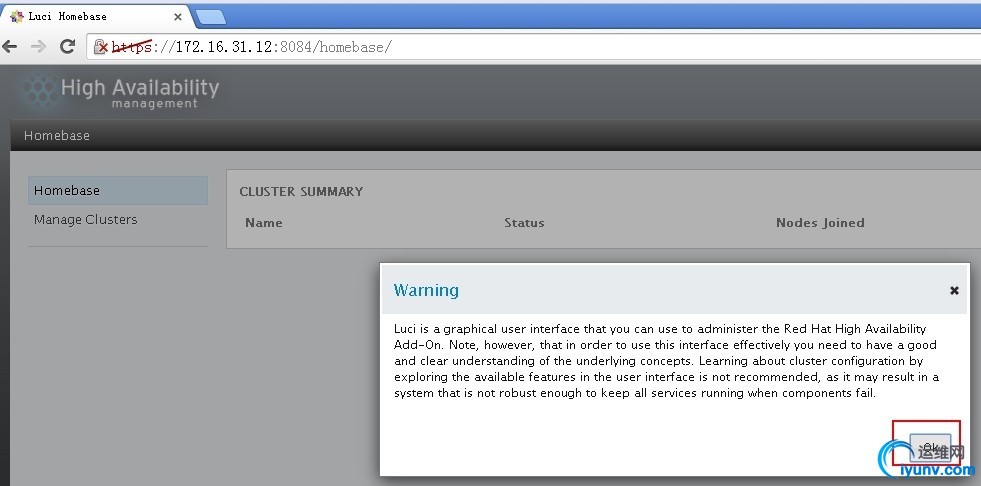Click OK in the Warning dialog

pyautogui.click(x=930, y=448)
